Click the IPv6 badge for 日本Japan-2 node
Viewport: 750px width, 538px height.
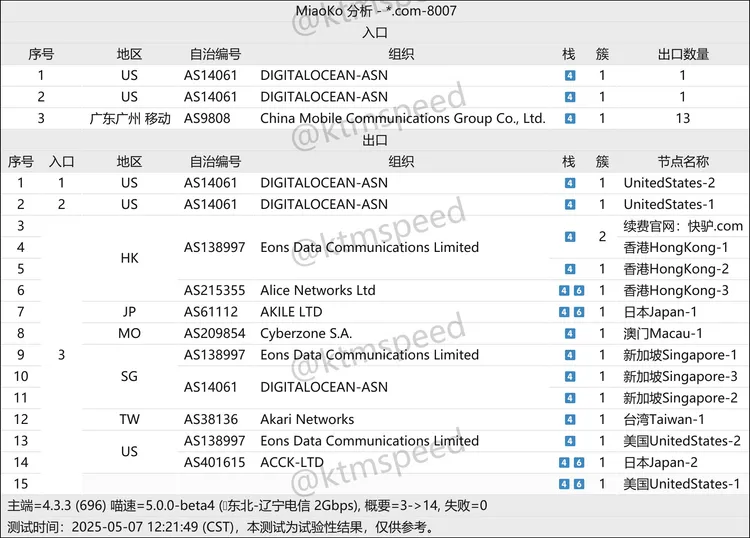577,463
